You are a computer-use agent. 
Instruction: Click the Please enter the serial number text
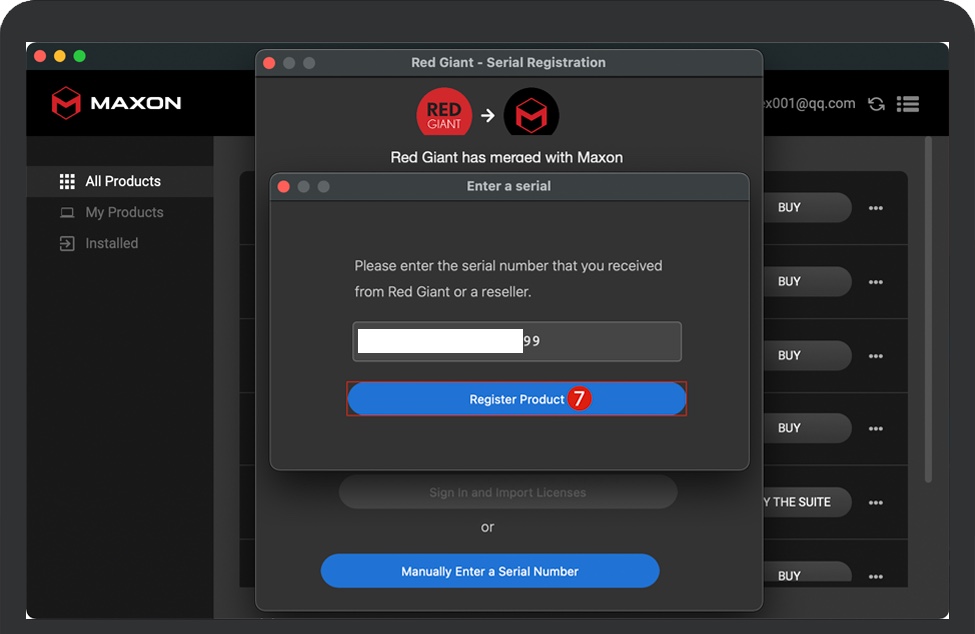508,278
